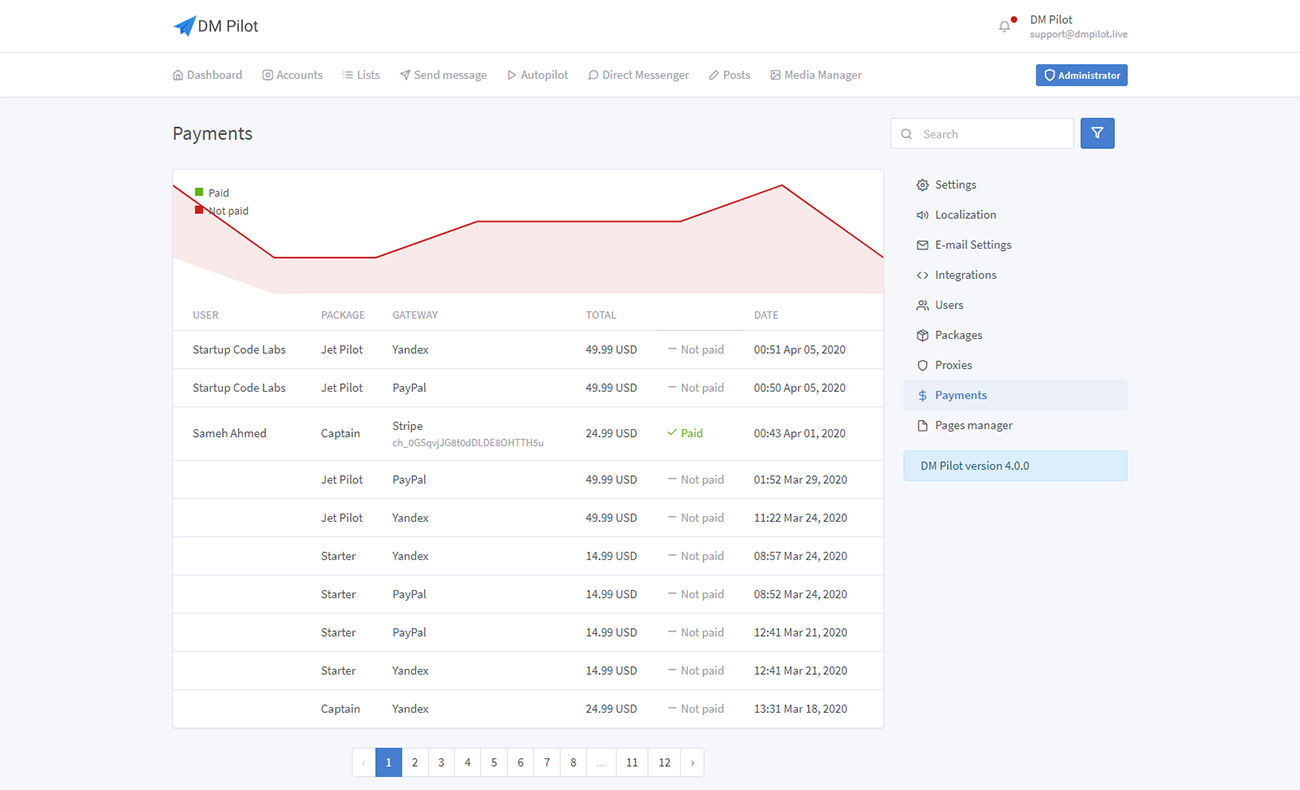The image size is (1300, 790).
Task: Click the Autopilot play icon
Action: 512,75
